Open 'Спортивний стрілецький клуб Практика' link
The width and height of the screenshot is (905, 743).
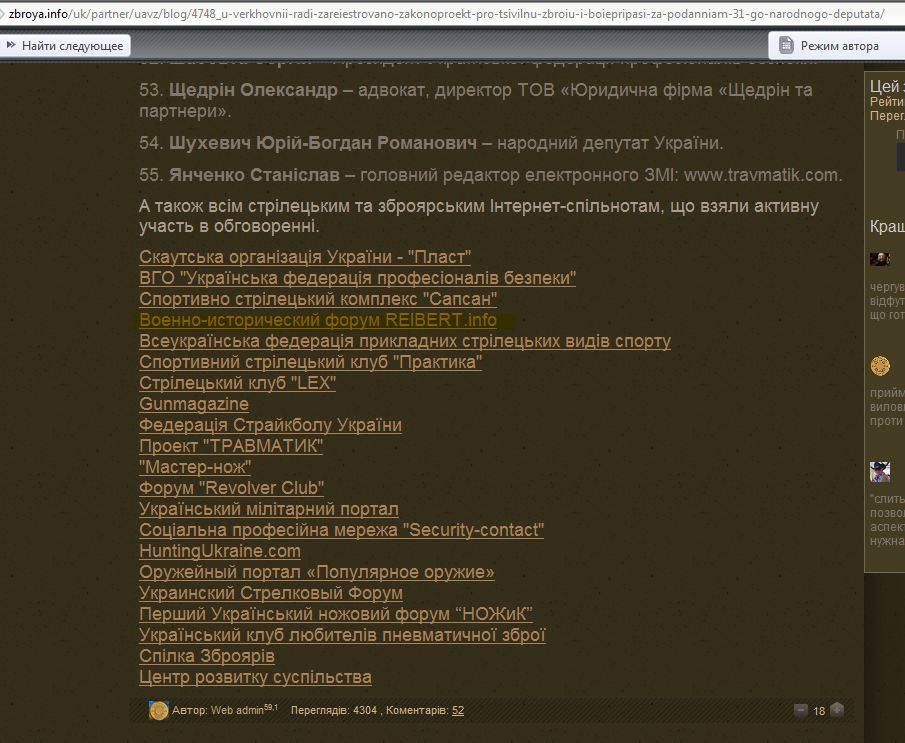pos(311,362)
